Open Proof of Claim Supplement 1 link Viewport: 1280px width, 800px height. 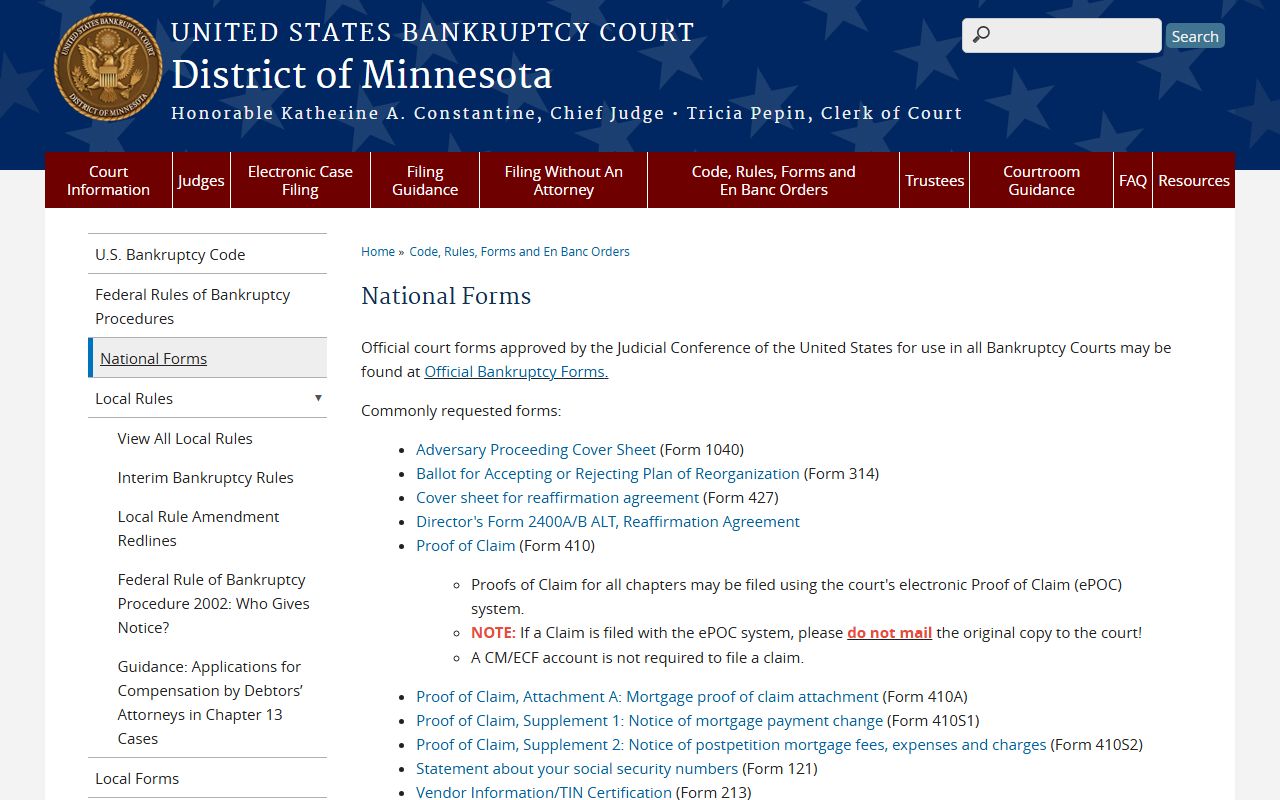click(649, 720)
